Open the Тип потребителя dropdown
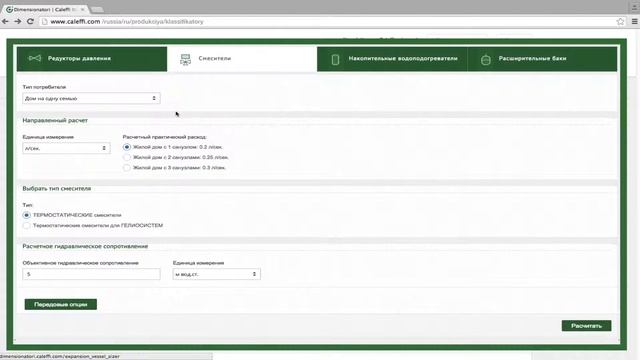The height and width of the screenshot is (360, 640). point(91,98)
